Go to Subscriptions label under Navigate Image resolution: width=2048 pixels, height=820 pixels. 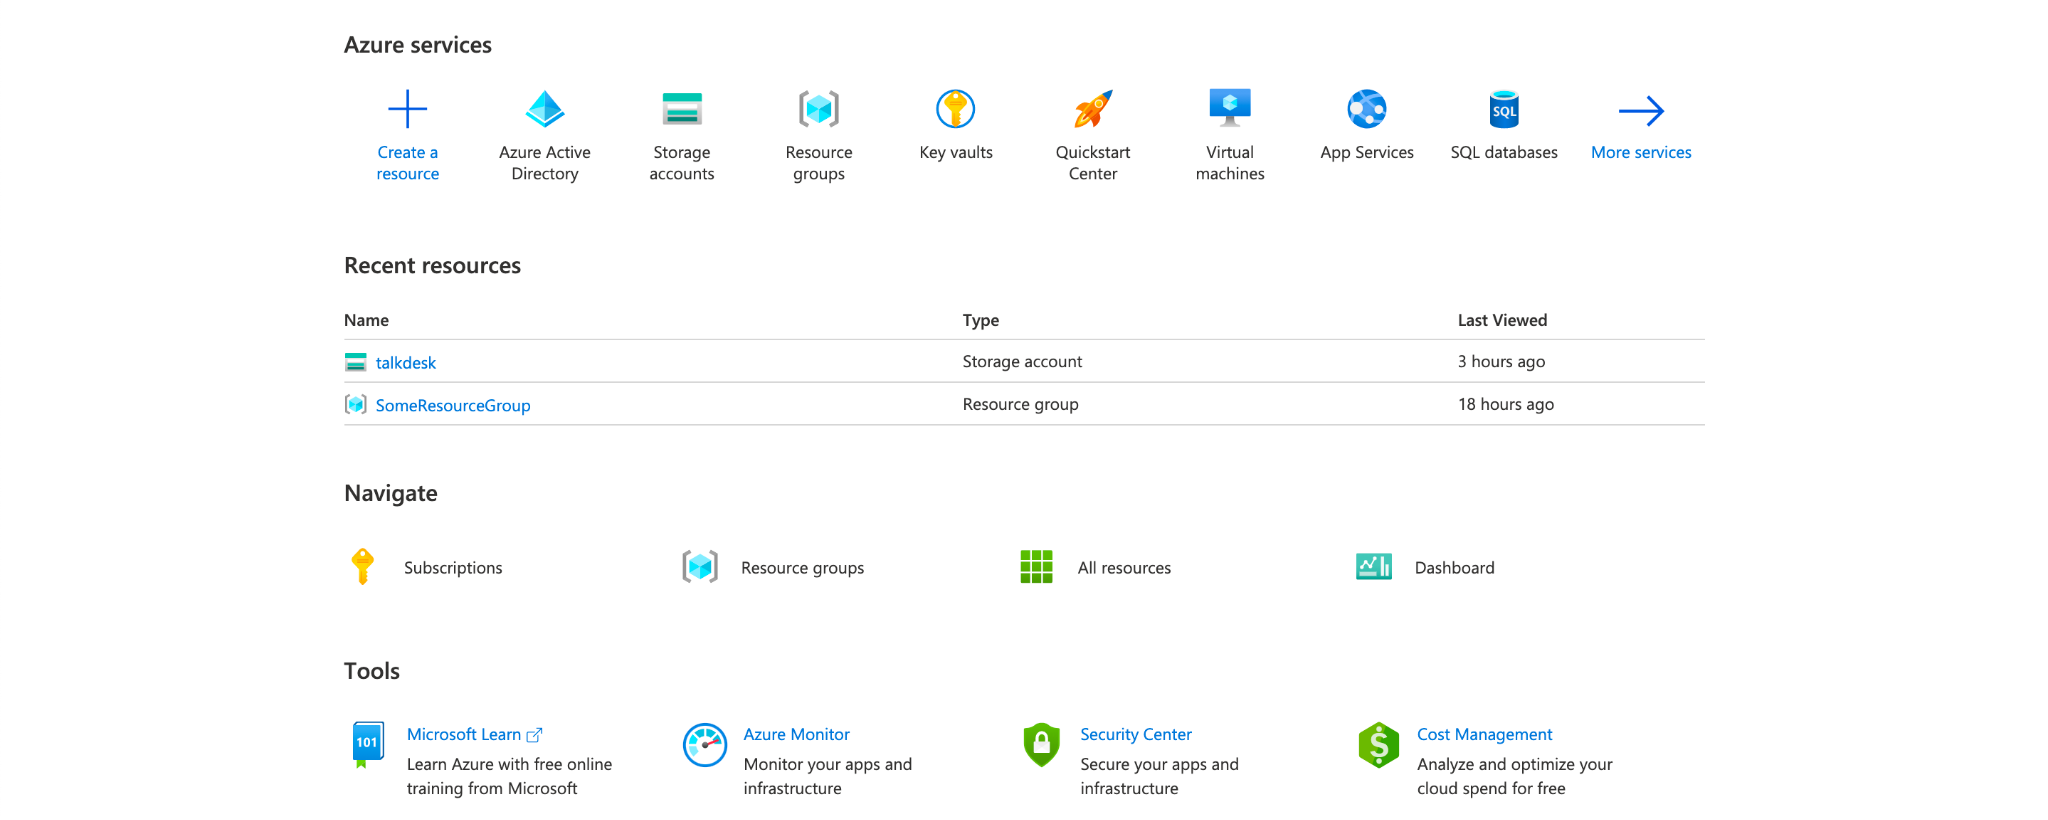(x=453, y=567)
